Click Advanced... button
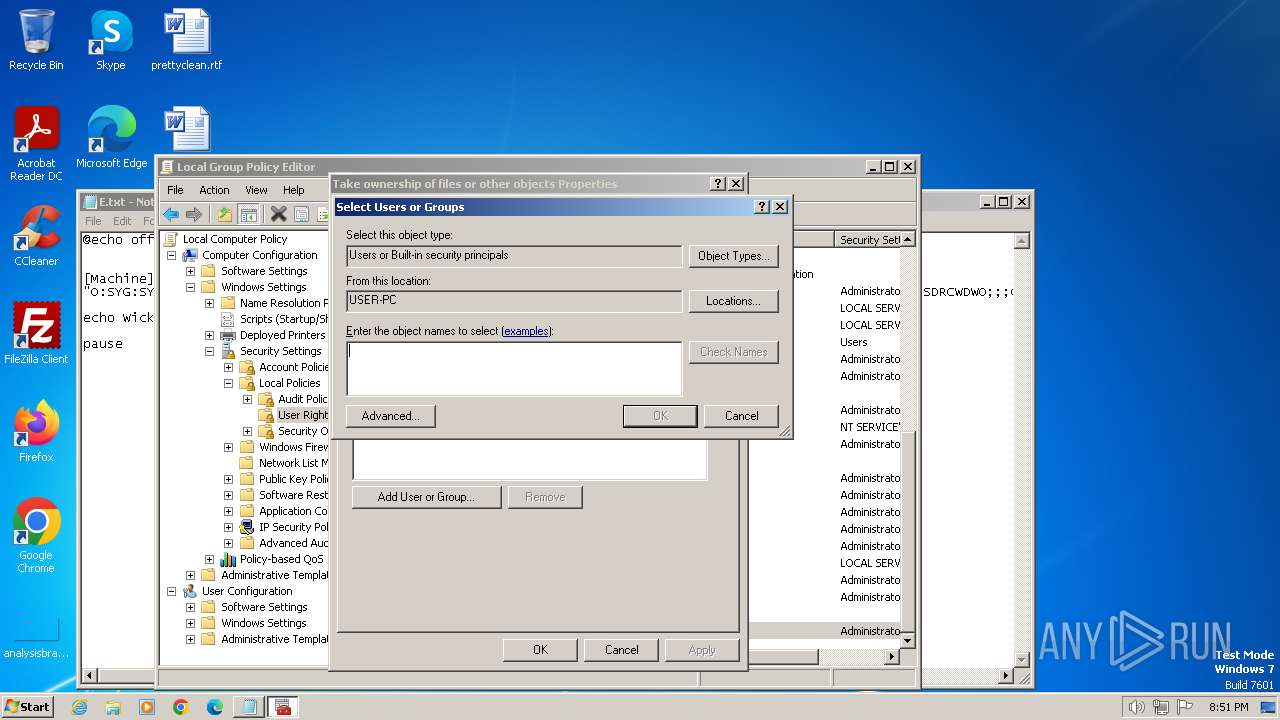Viewport: 1280px width, 720px height. pyautogui.click(x=390, y=416)
